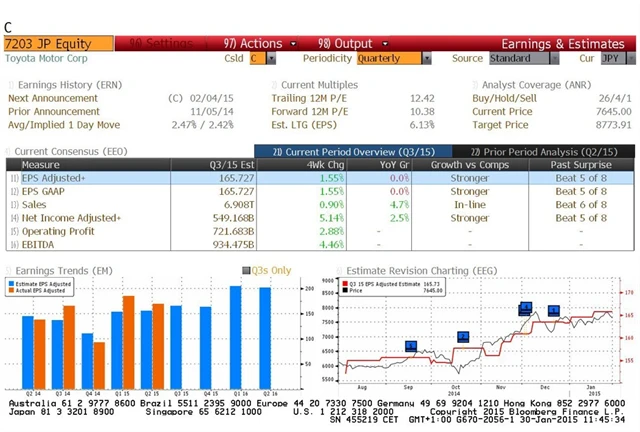Open Current Consensus (EEO) section

71,151
